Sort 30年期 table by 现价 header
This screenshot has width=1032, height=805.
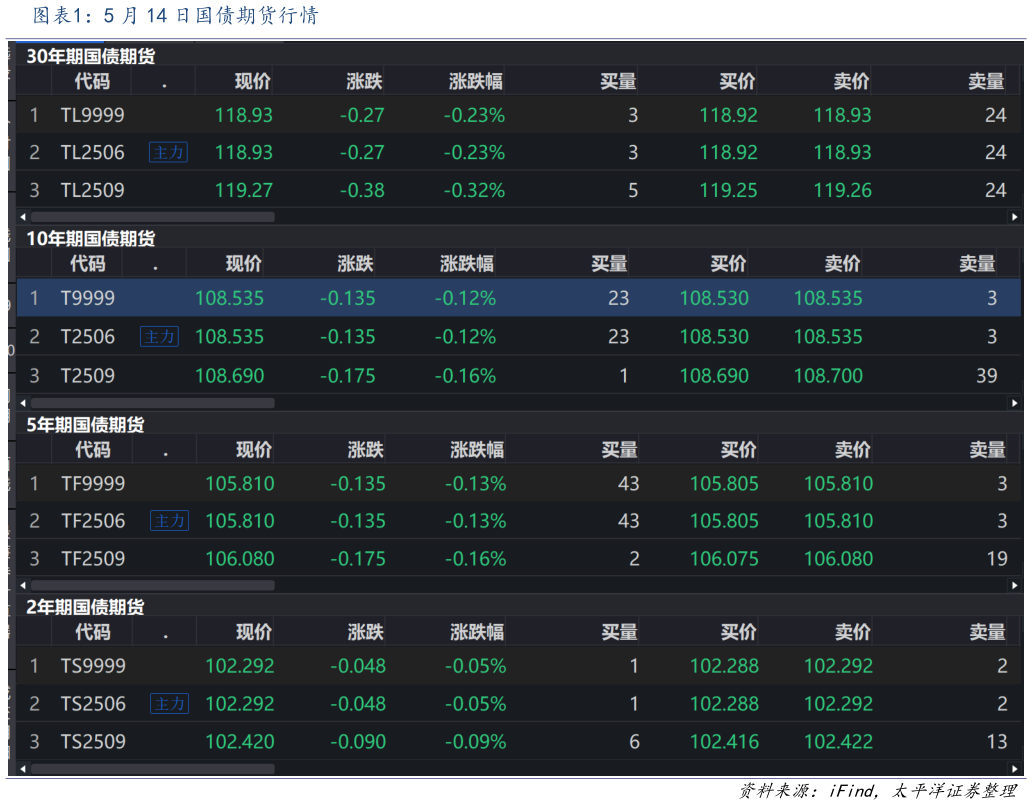point(253,82)
